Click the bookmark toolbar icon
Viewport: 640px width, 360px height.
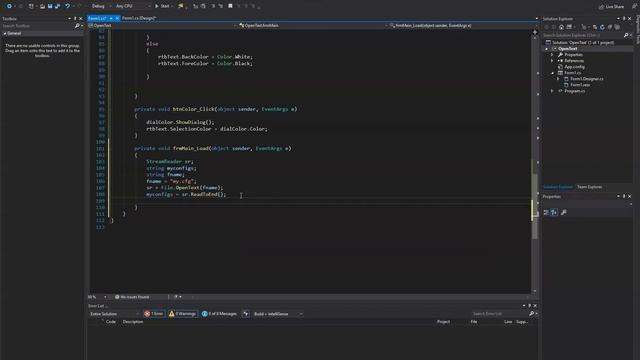click(x=230, y=6)
